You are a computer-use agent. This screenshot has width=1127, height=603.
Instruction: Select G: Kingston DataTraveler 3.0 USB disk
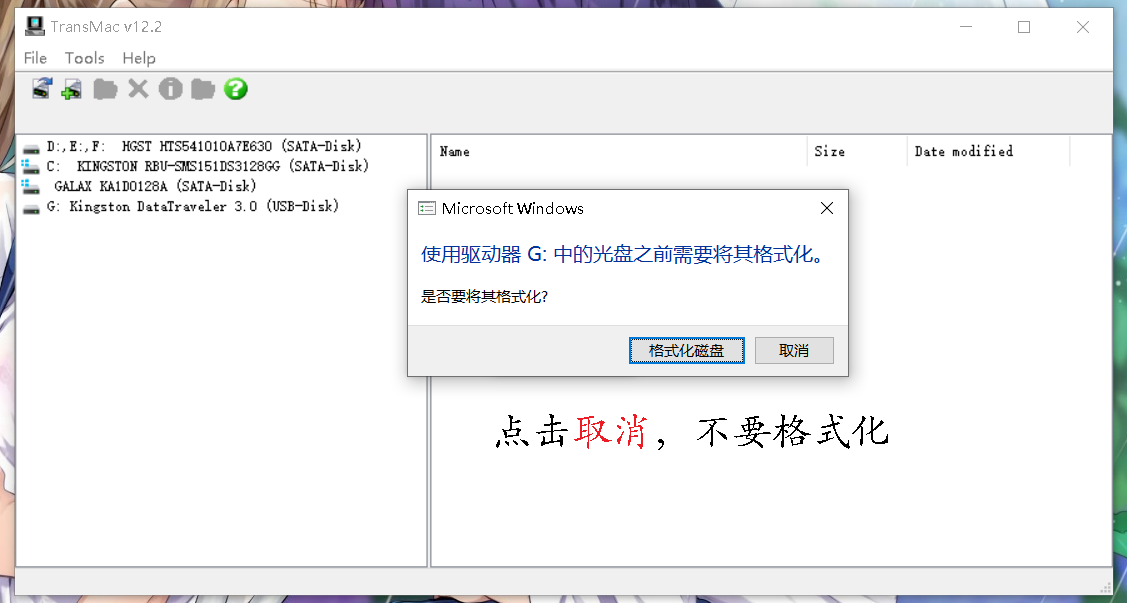(181, 207)
